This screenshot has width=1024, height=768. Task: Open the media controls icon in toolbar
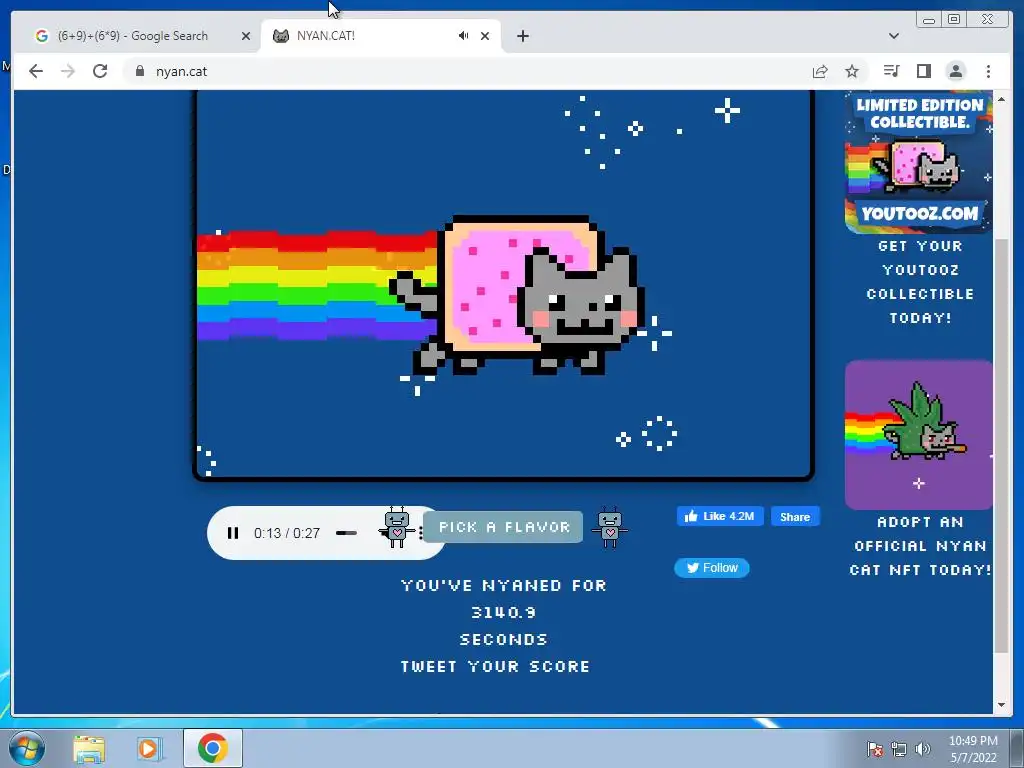tap(891, 71)
